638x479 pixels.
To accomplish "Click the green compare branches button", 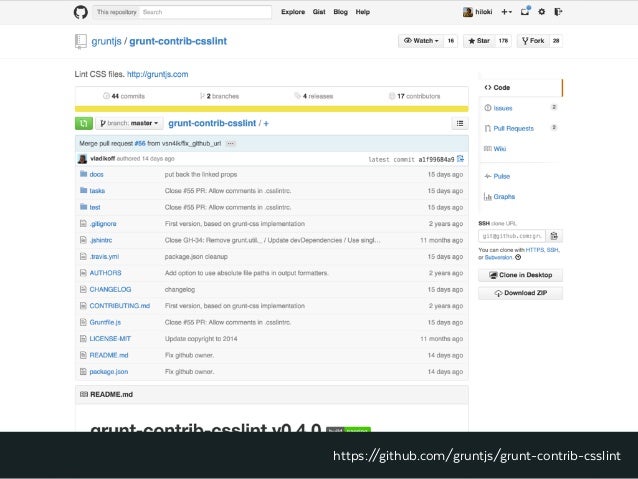I will 84,123.
